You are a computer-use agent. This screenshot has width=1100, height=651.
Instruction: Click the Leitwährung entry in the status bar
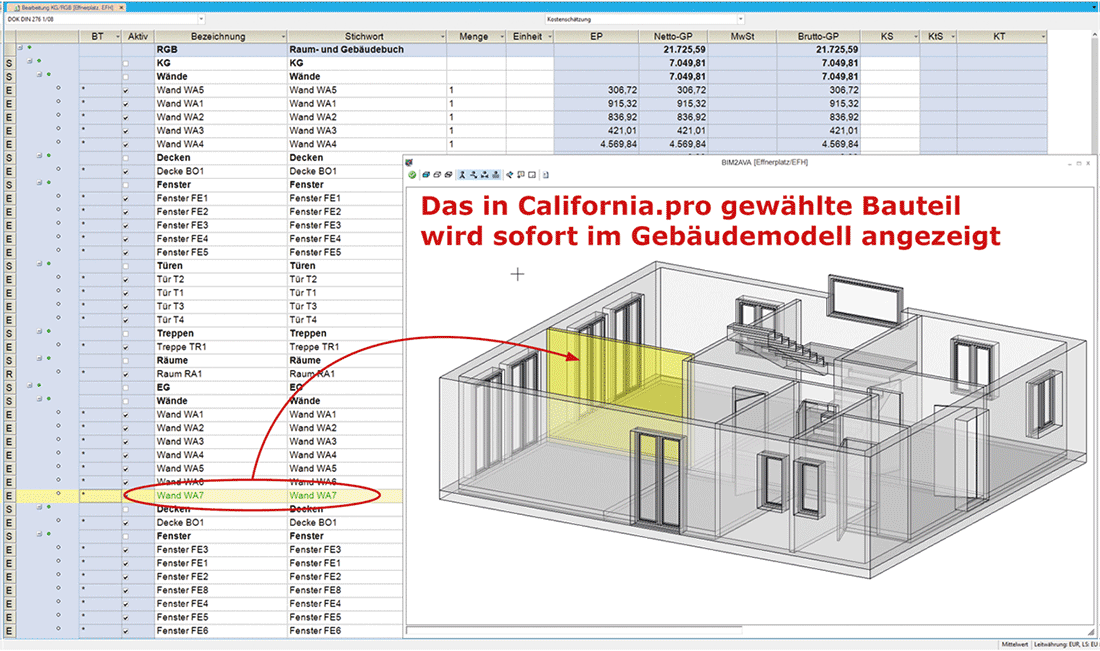tap(1066, 644)
